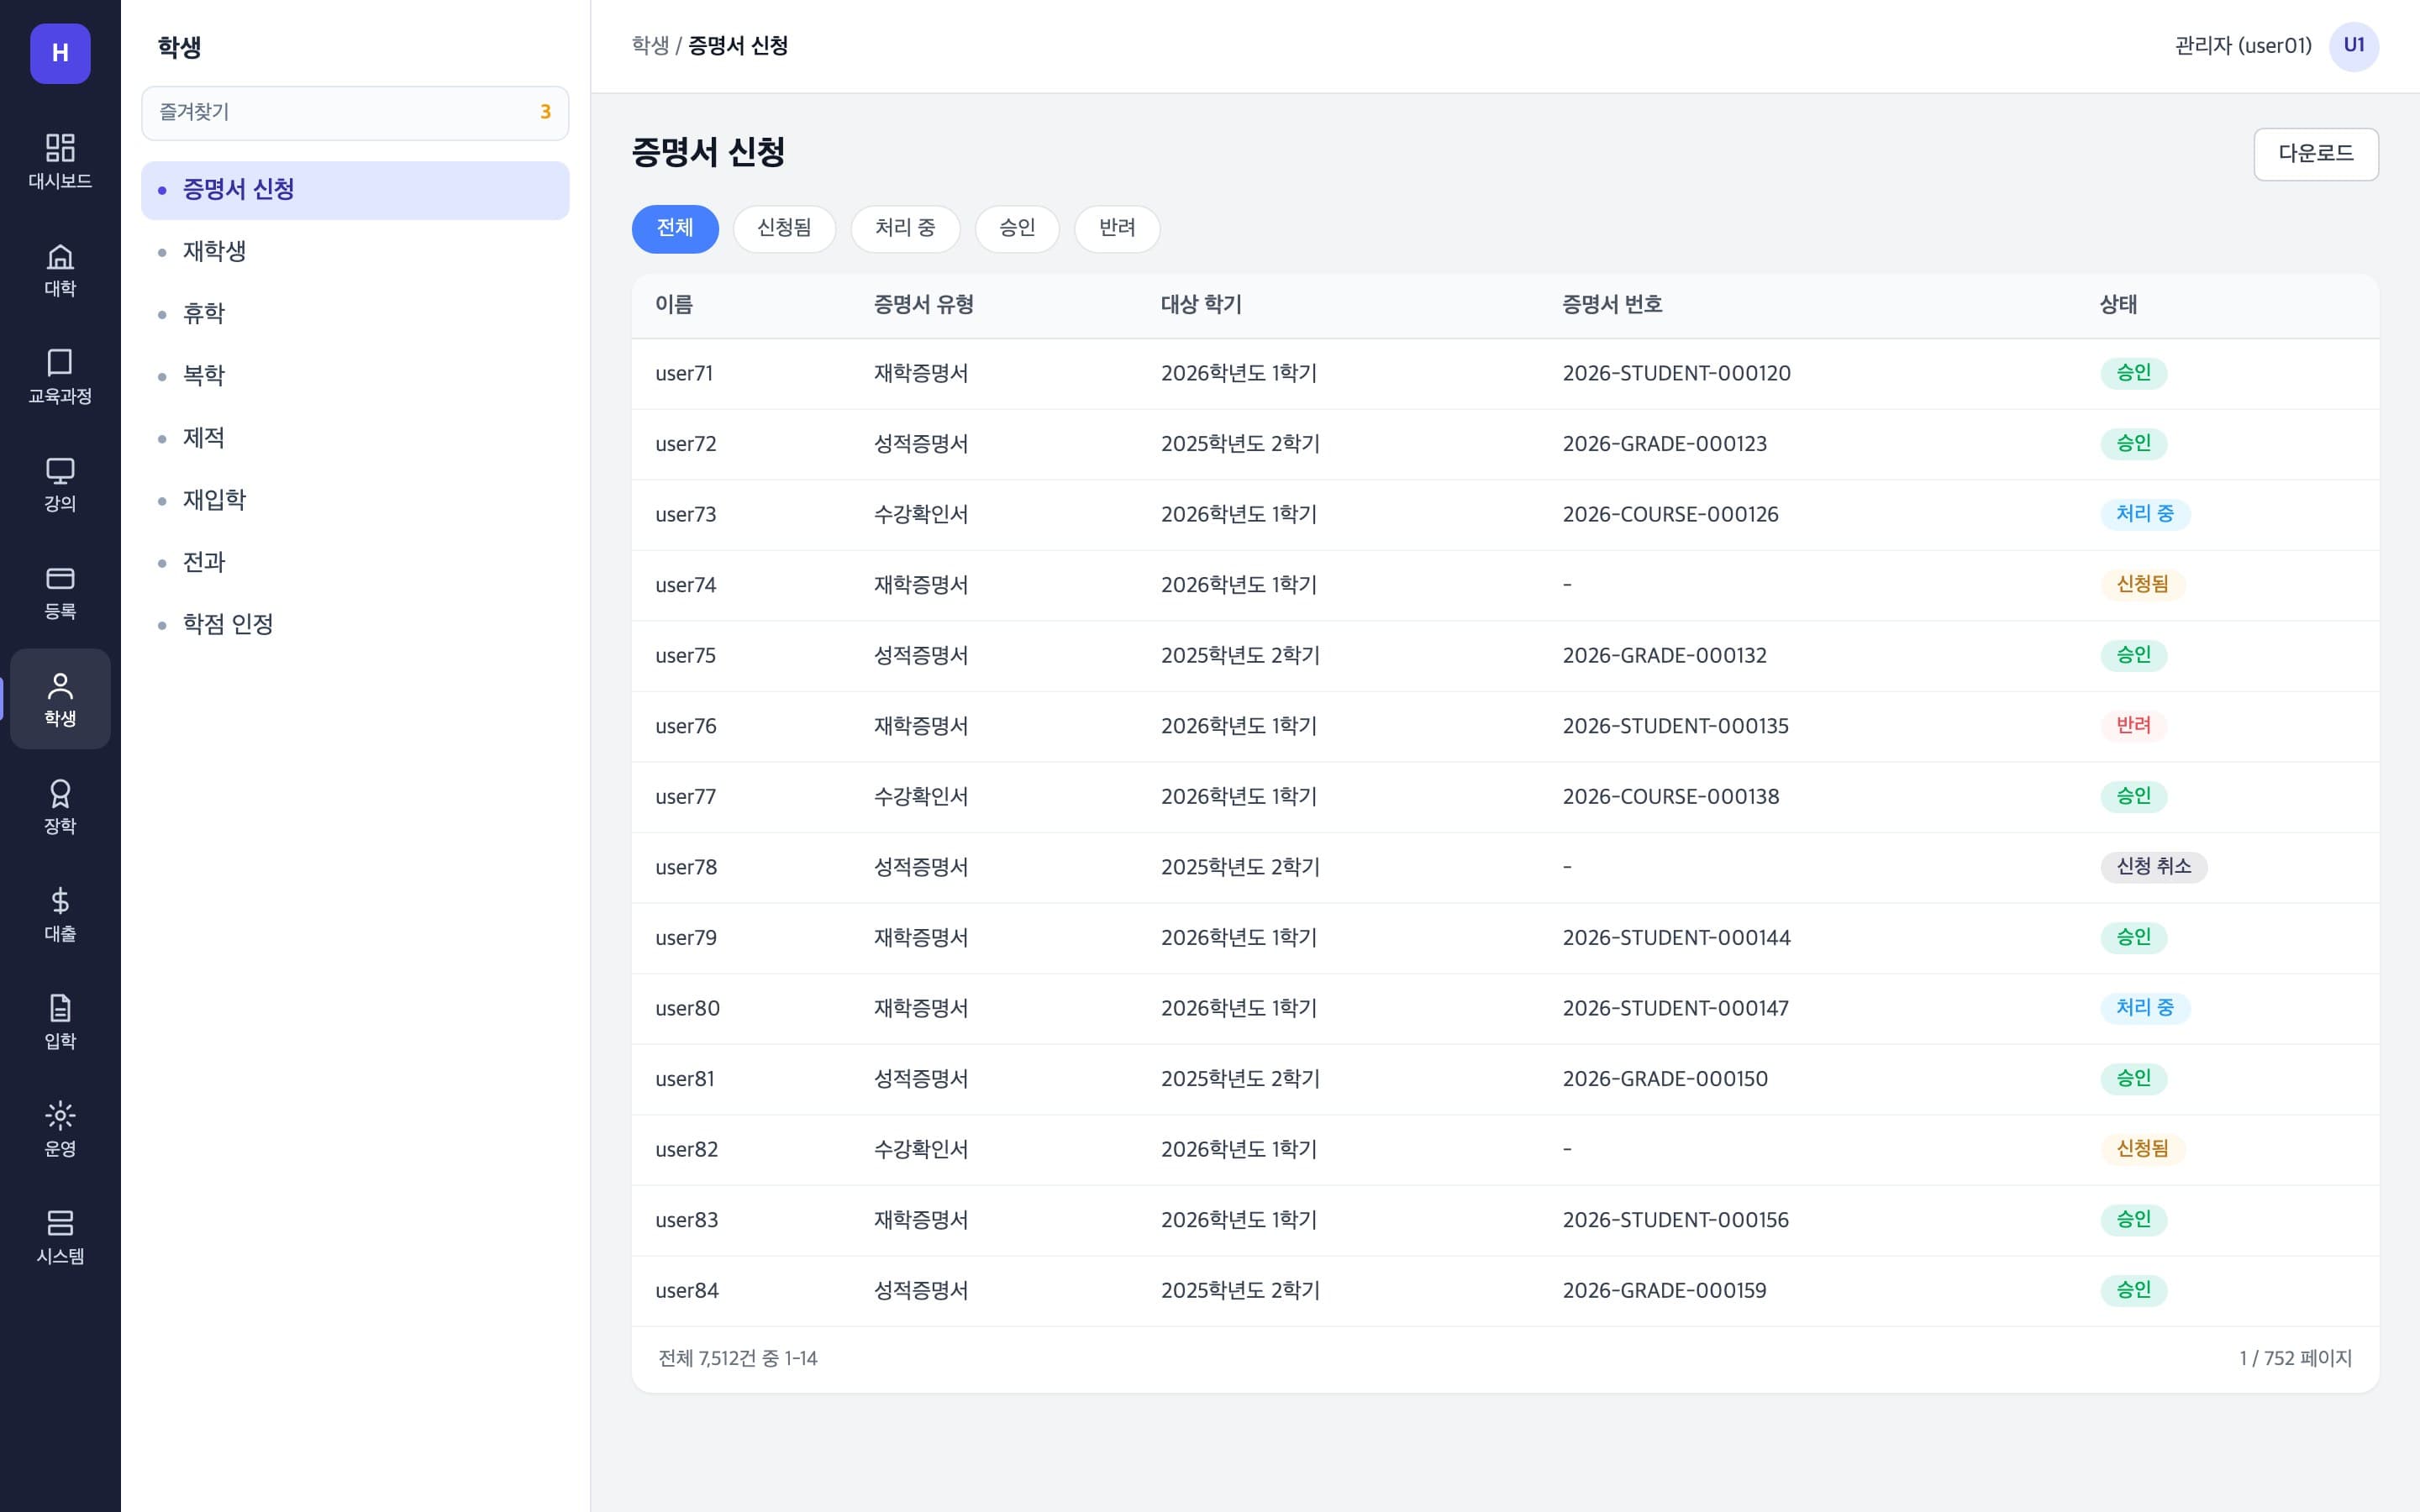Filter by 반려 status tab
The width and height of the screenshot is (2420, 1512).
(x=1117, y=228)
